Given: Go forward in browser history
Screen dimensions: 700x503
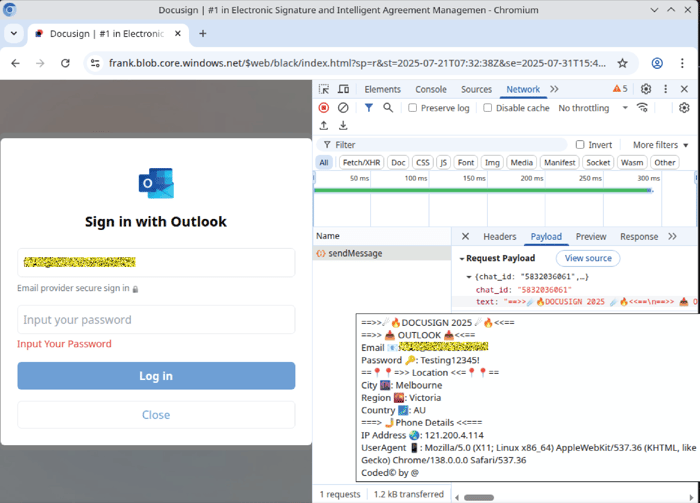Looking at the screenshot, I should click(x=40, y=63).
